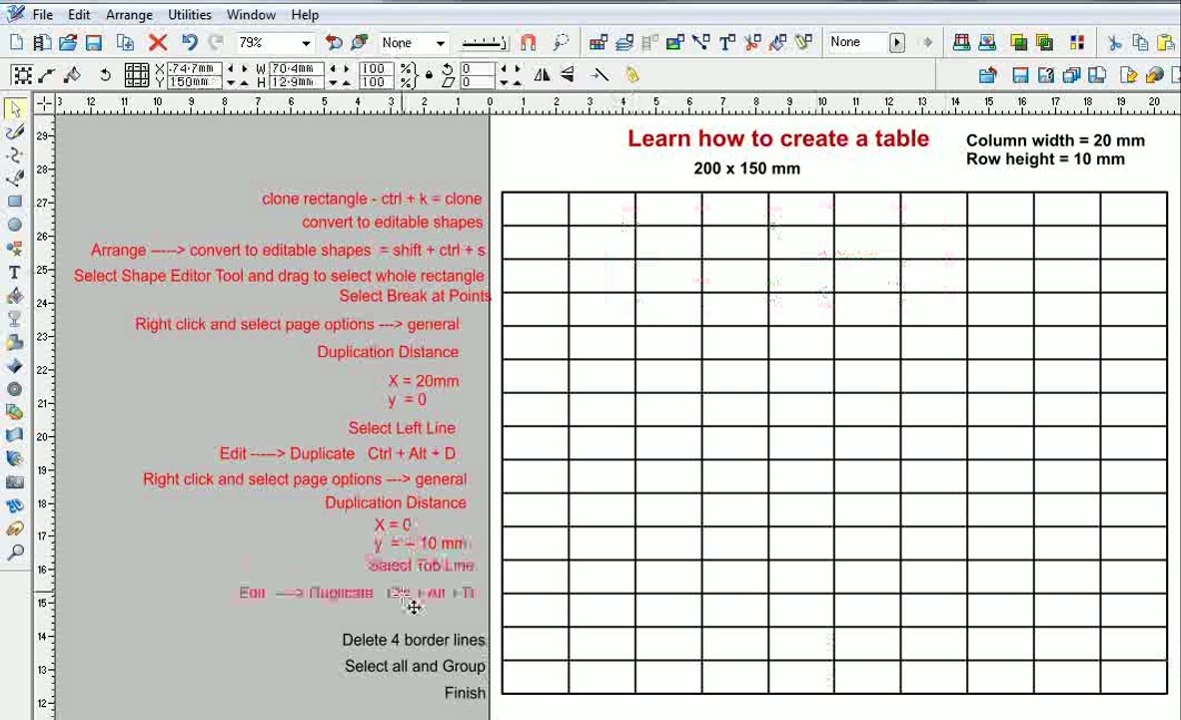Screen dimensions: 1181x720
Task: Click the width field showing 70.4mm
Action: point(296,68)
